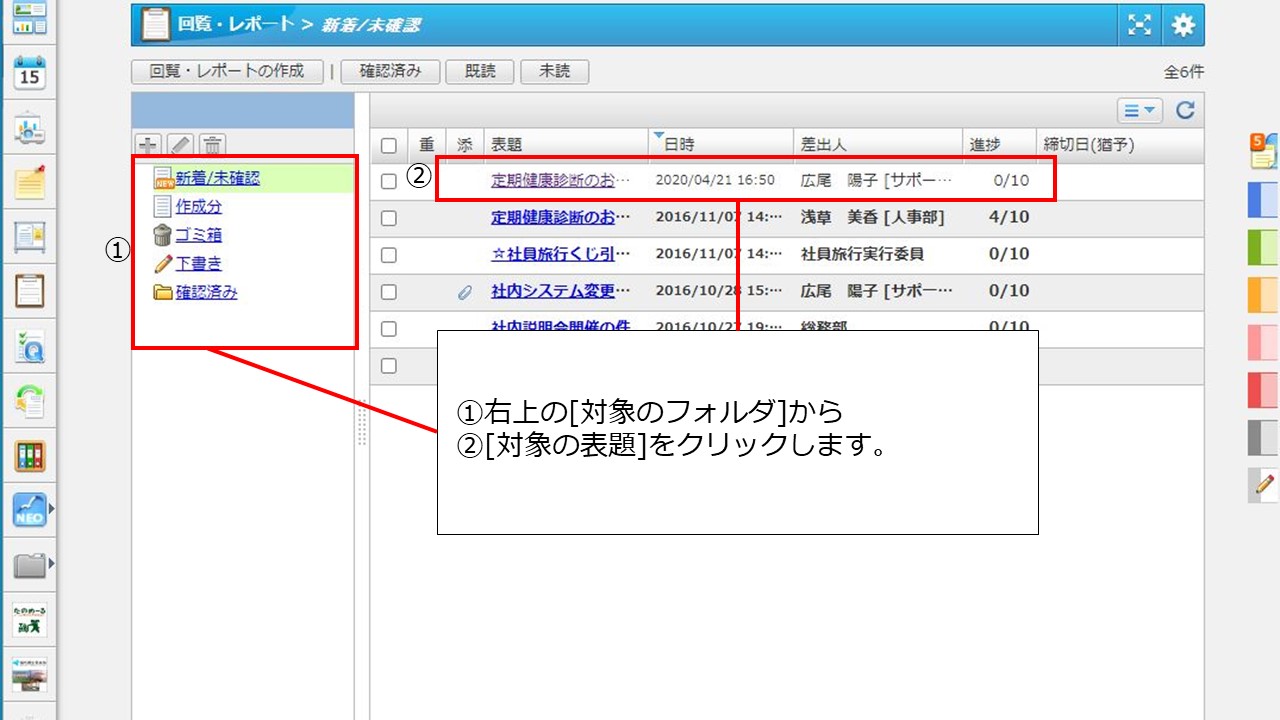Select checkbox for 社員旅行実行委員 row
The image size is (1280, 720).
click(389, 255)
